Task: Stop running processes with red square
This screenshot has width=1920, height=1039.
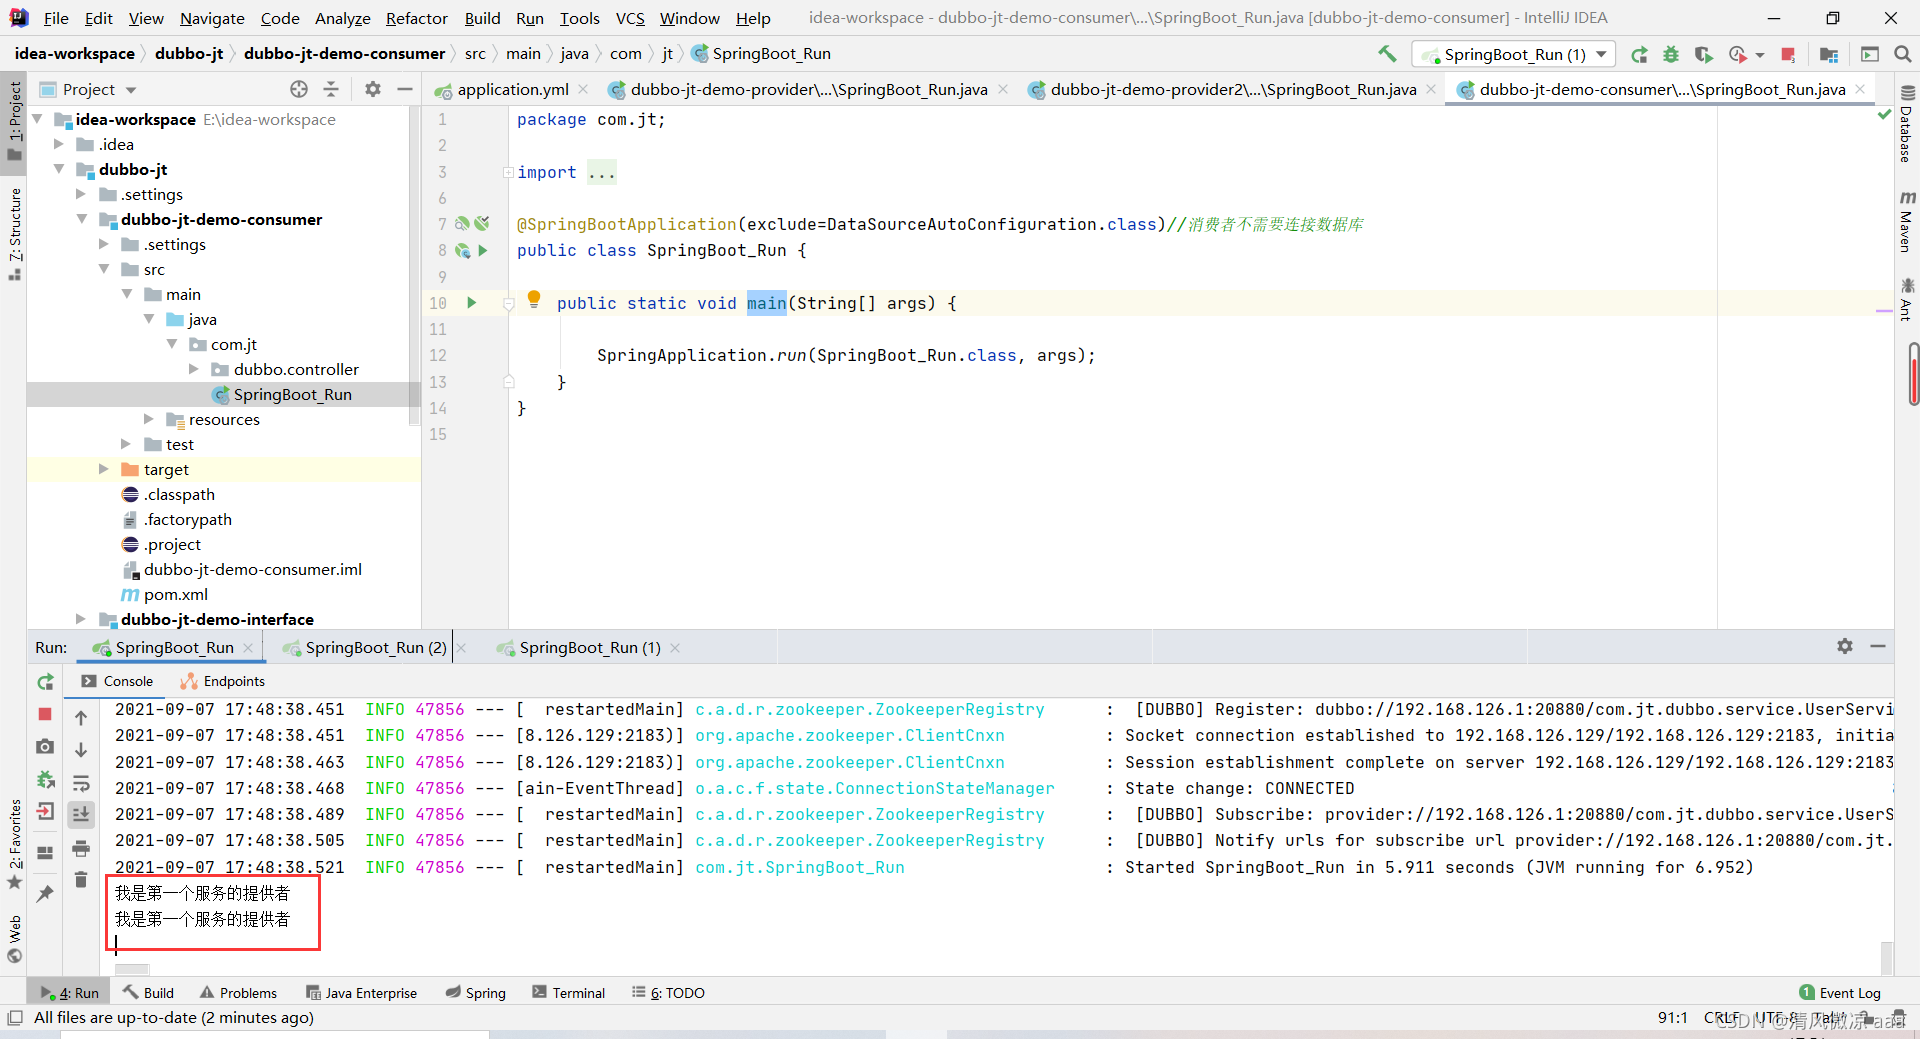Action: coord(1789,54)
